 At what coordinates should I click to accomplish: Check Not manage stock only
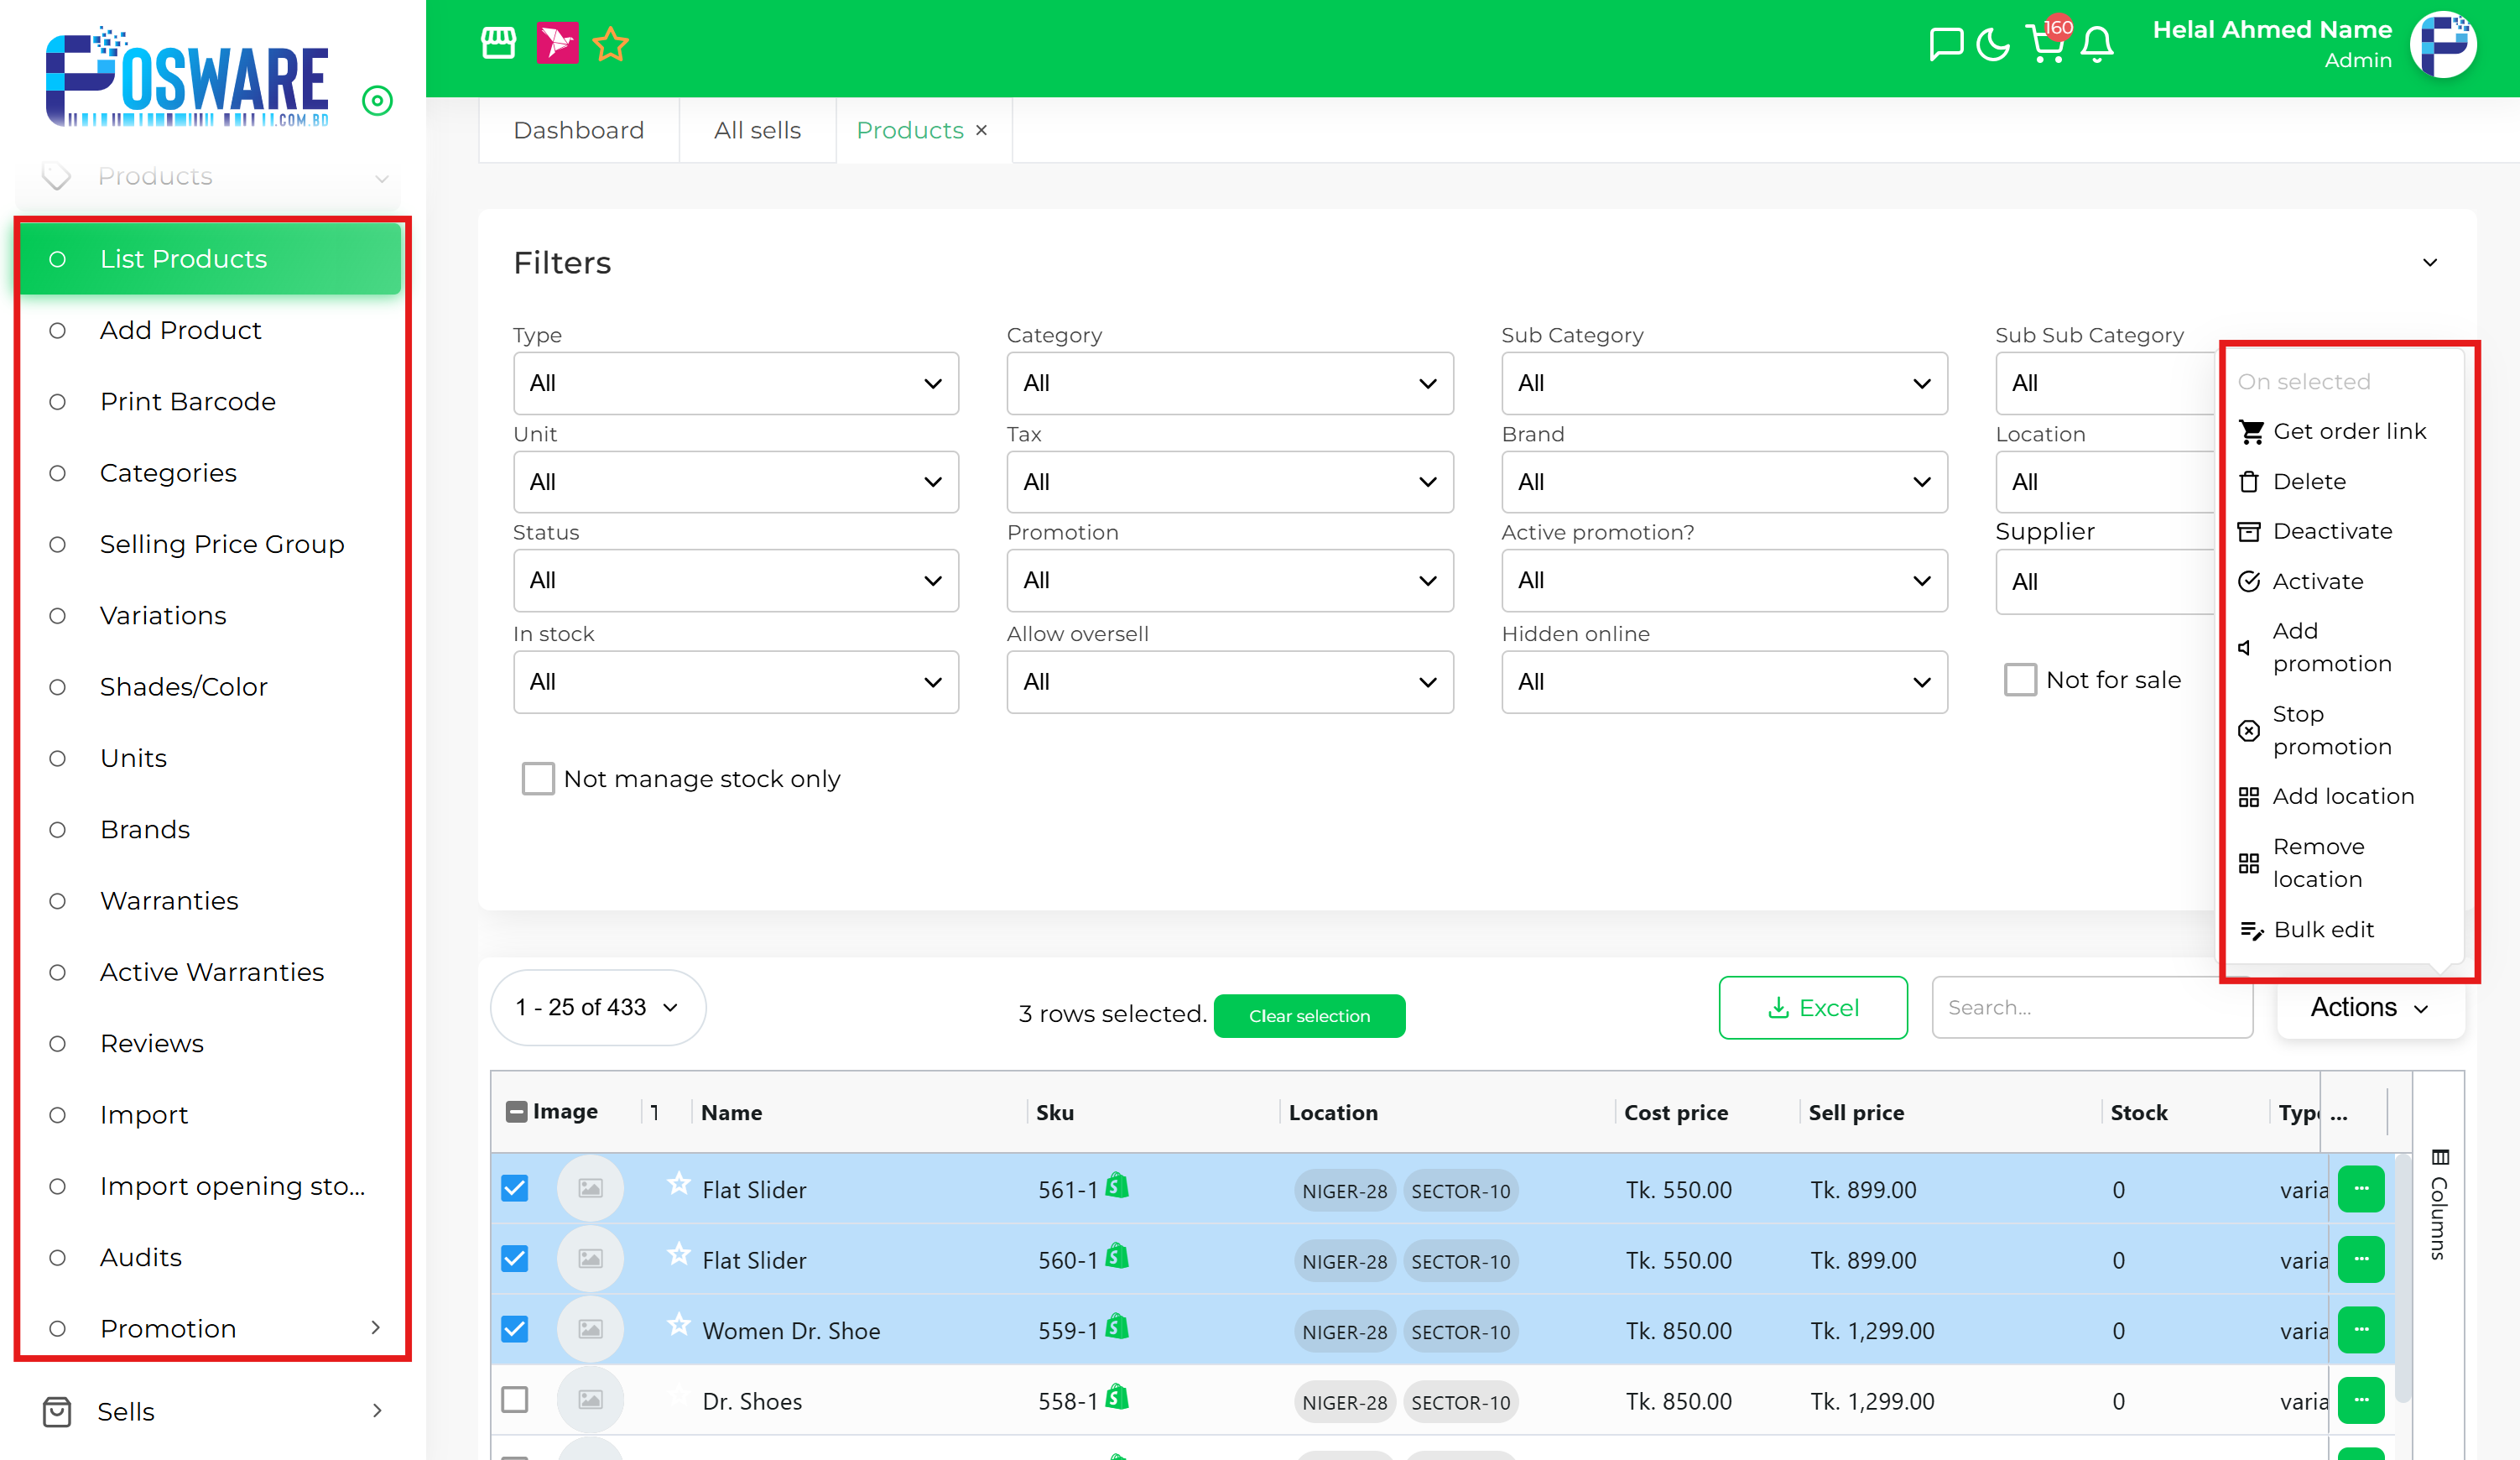538,778
